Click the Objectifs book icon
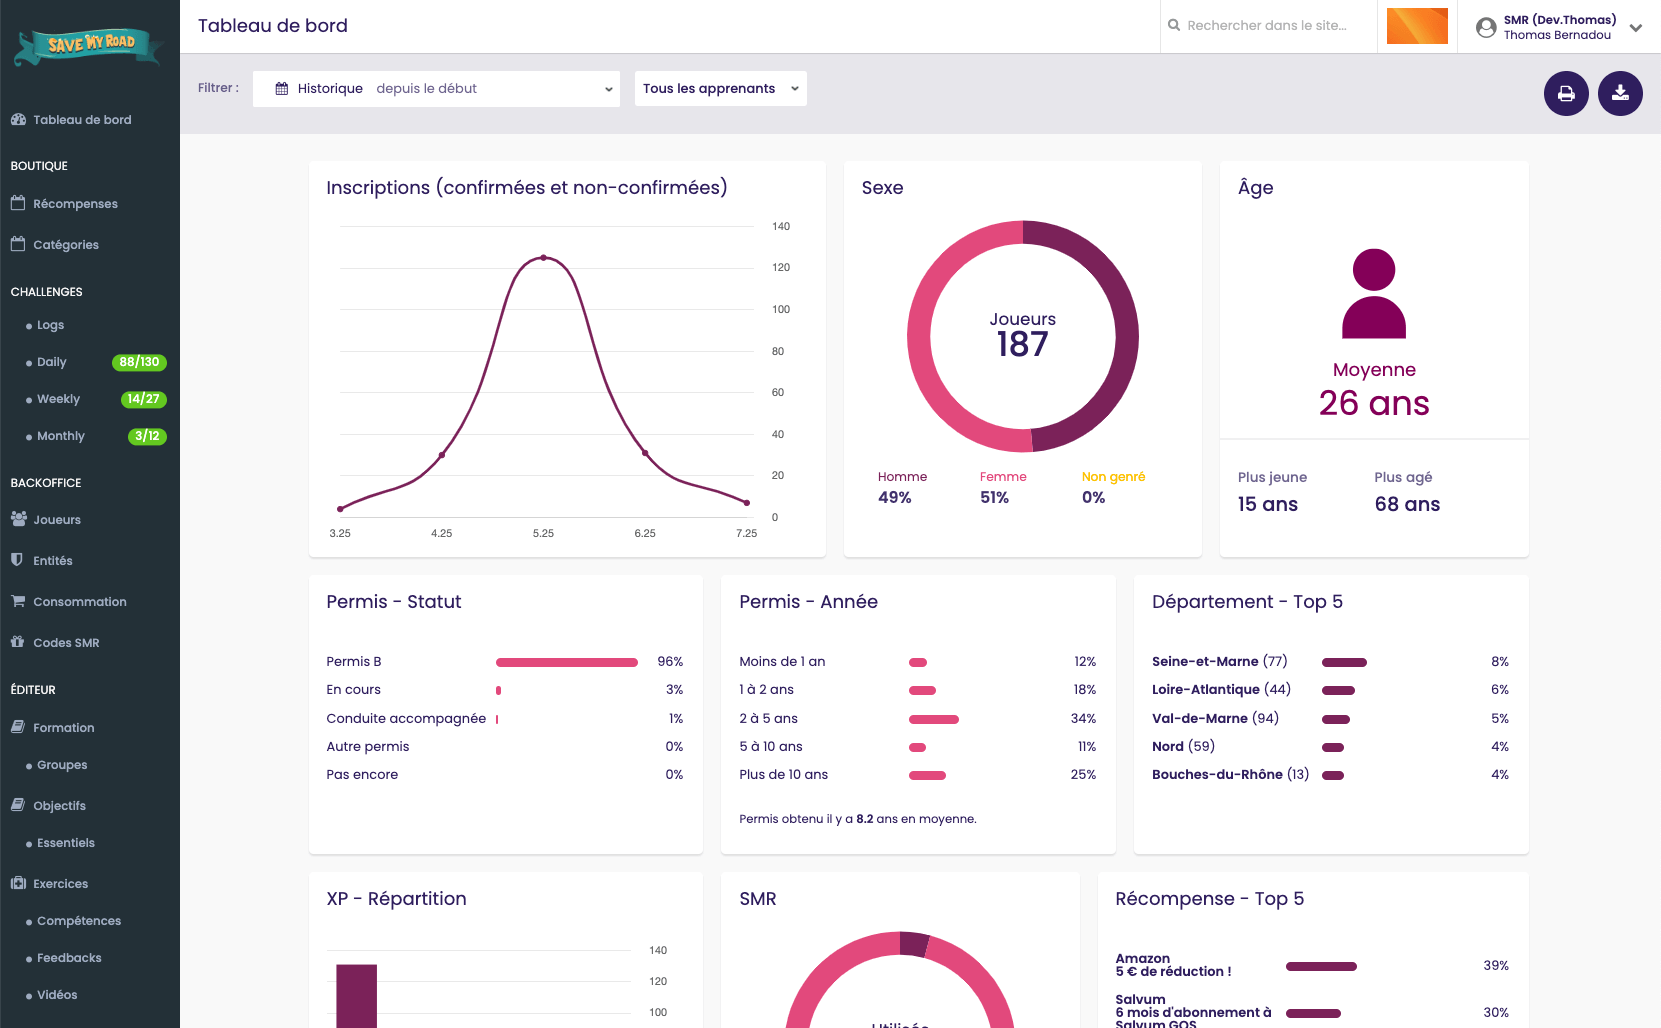 click(x=18, y=805)
